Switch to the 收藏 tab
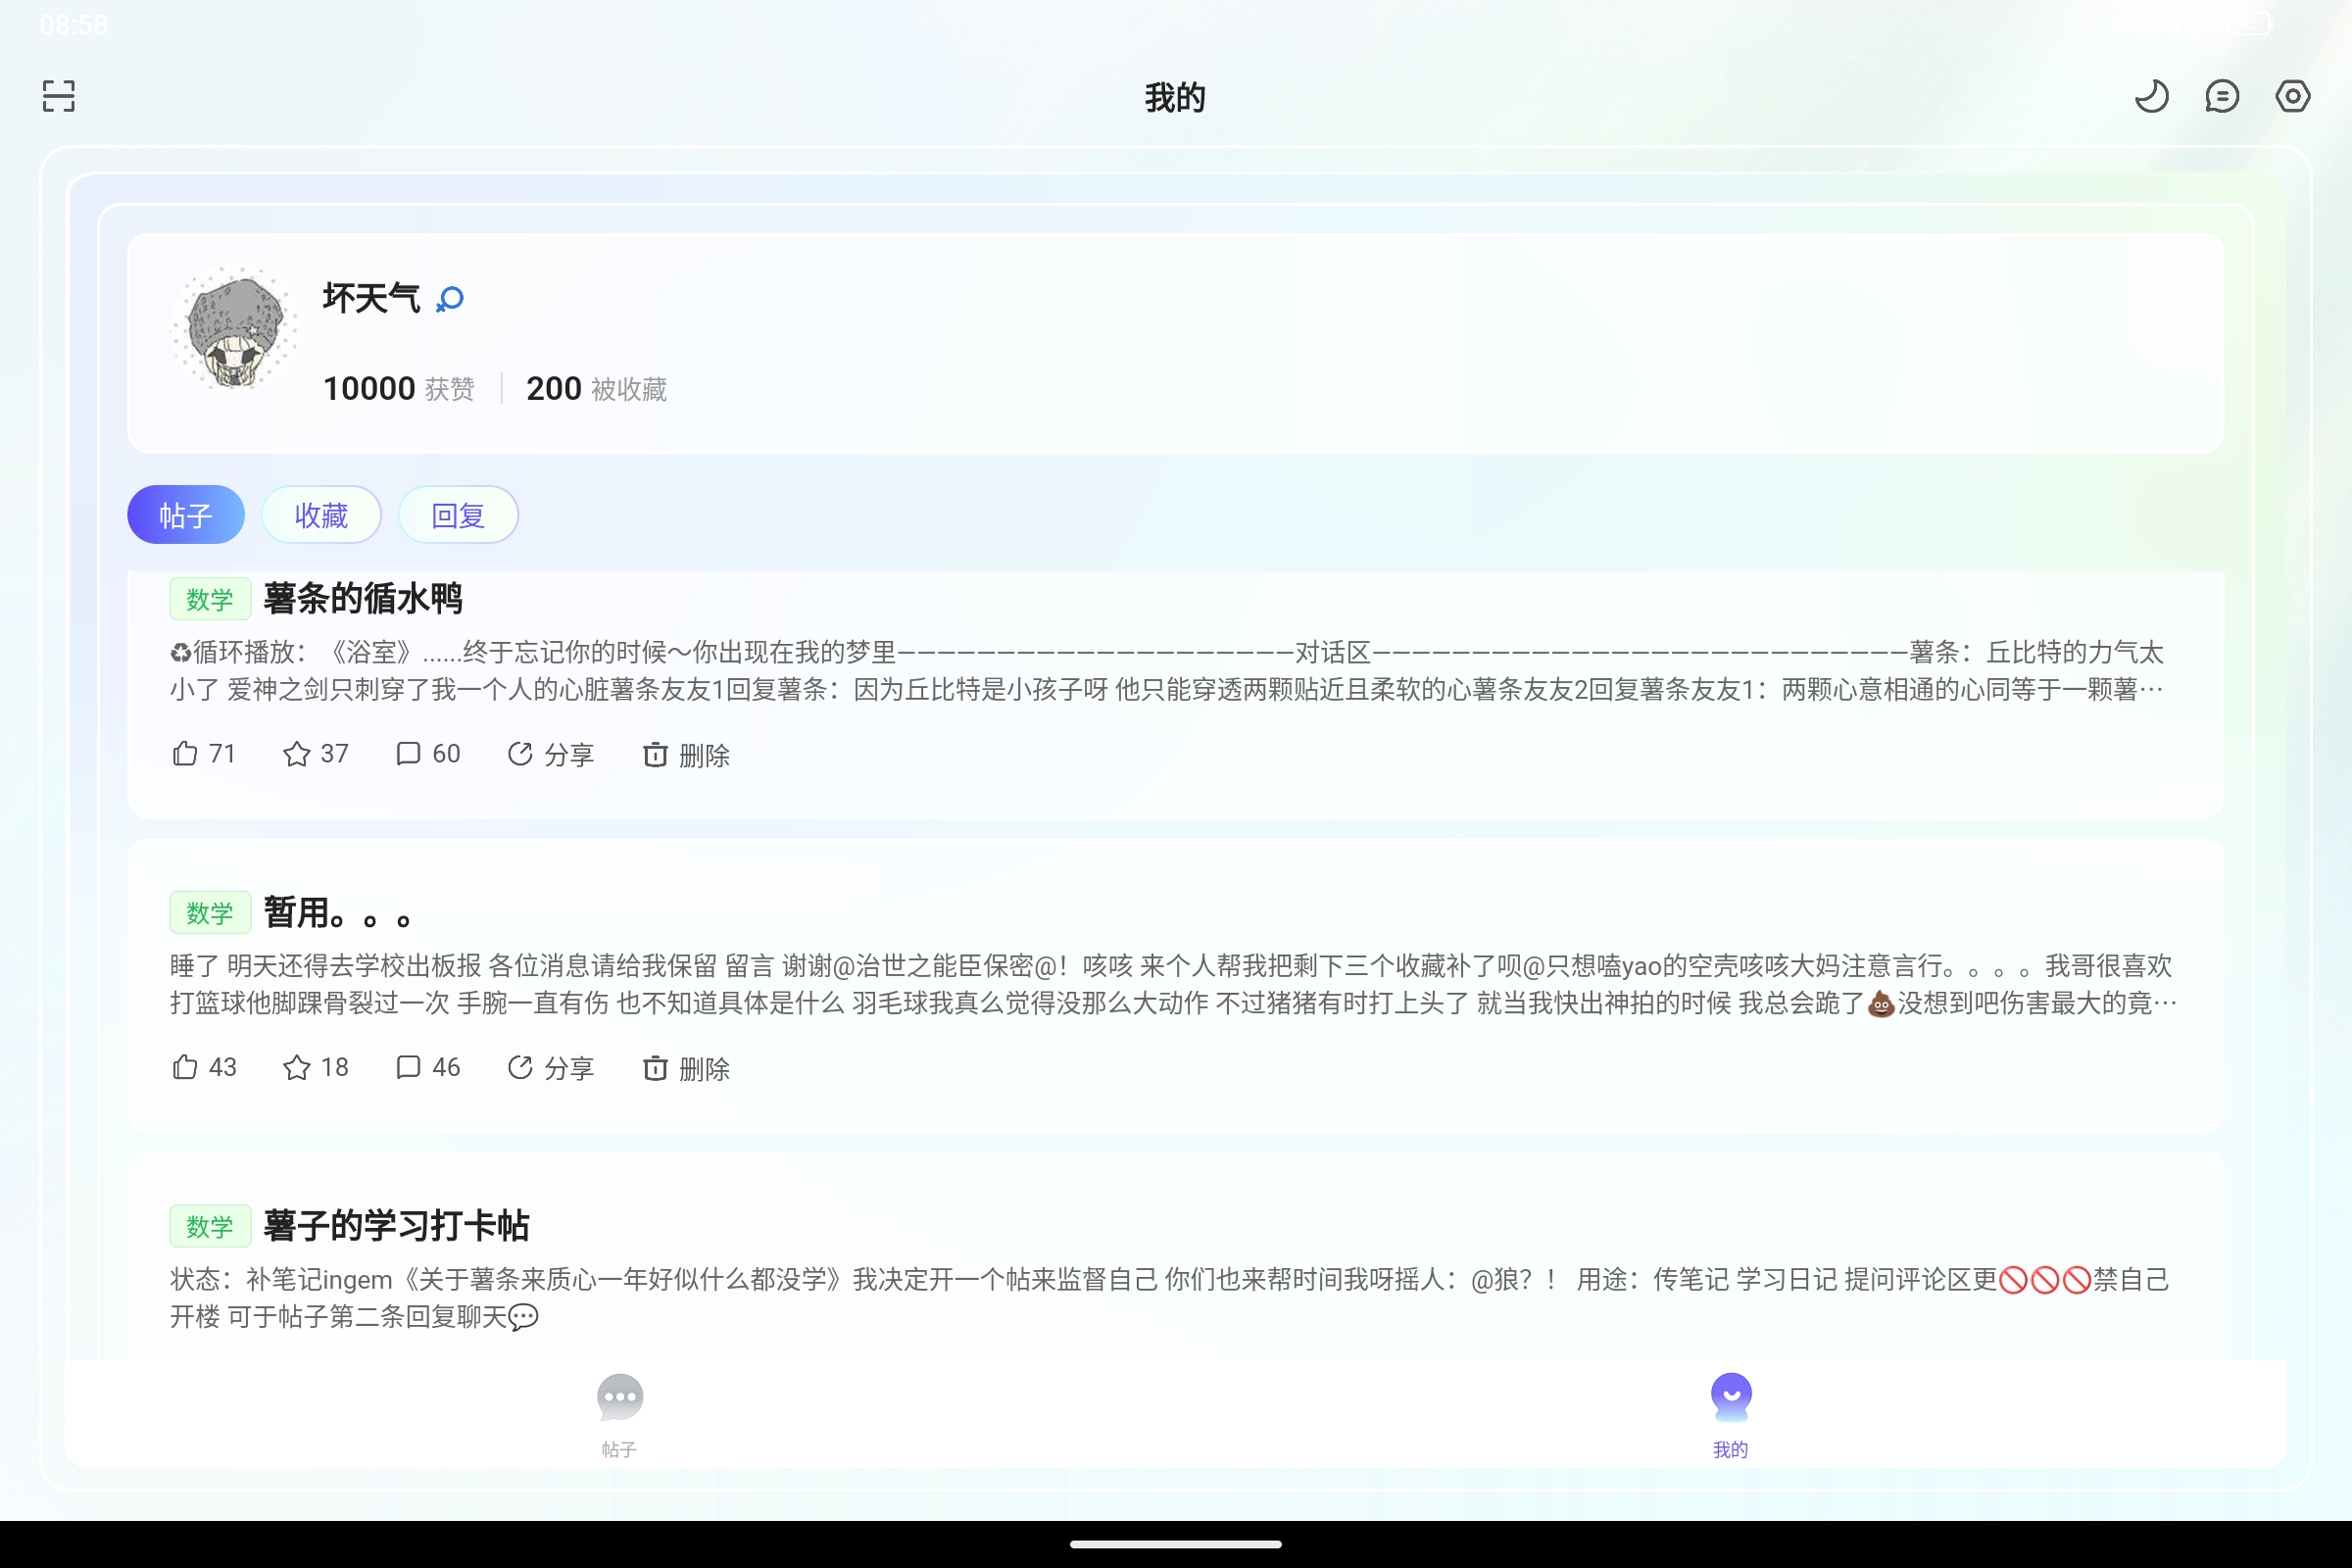This screenshot has height=1568, width=2352. pyautogui.click(x=321, y=515)
